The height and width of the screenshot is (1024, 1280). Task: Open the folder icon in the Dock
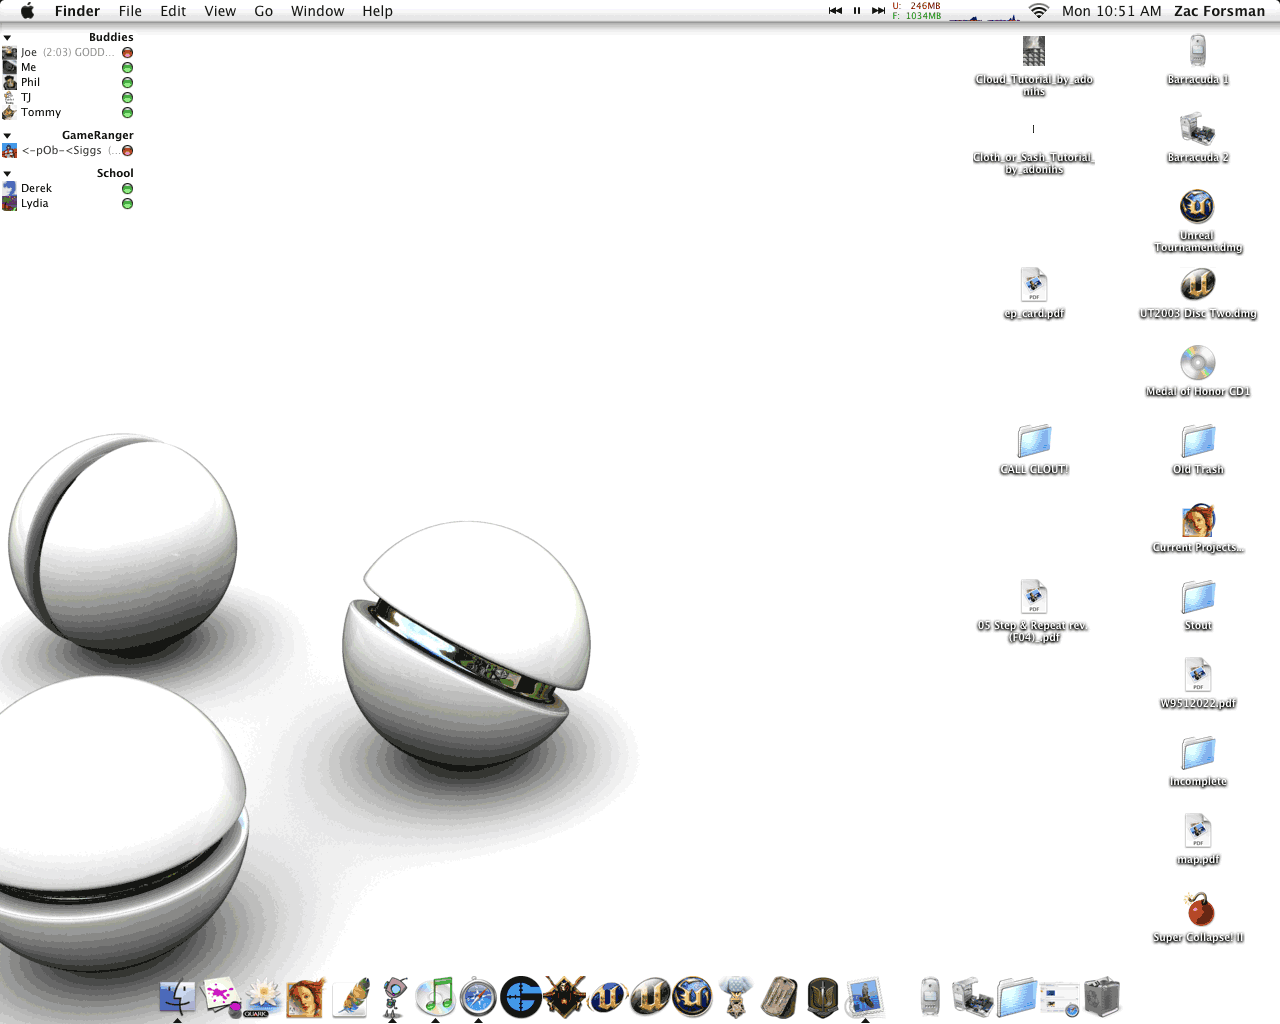(1016, 997)
